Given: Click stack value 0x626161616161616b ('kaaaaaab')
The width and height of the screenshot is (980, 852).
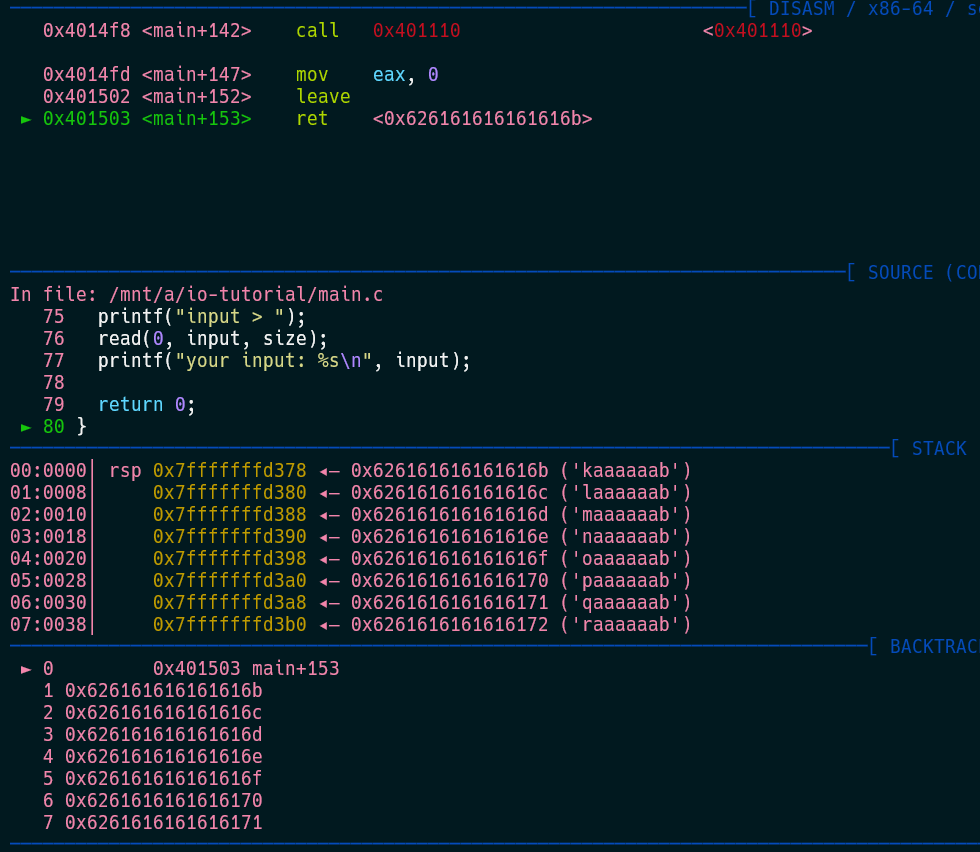Looking at the screenshot, I should coord(521,471).
